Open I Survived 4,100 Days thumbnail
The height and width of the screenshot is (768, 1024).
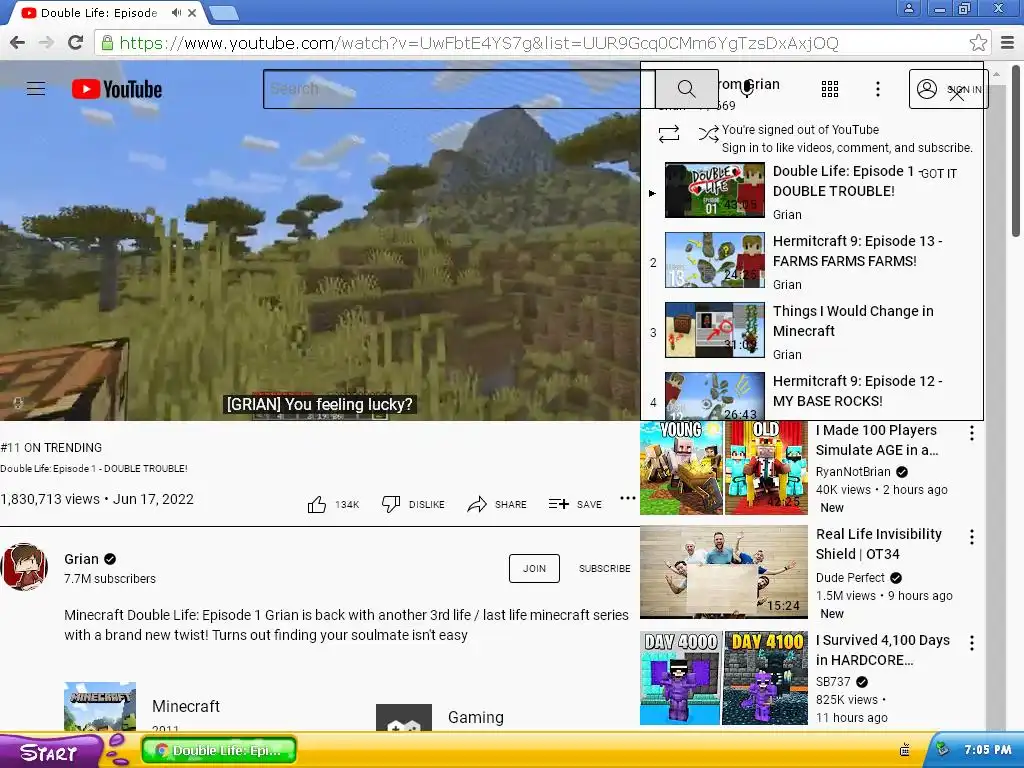pyautogui.click(x=724, y=678)
